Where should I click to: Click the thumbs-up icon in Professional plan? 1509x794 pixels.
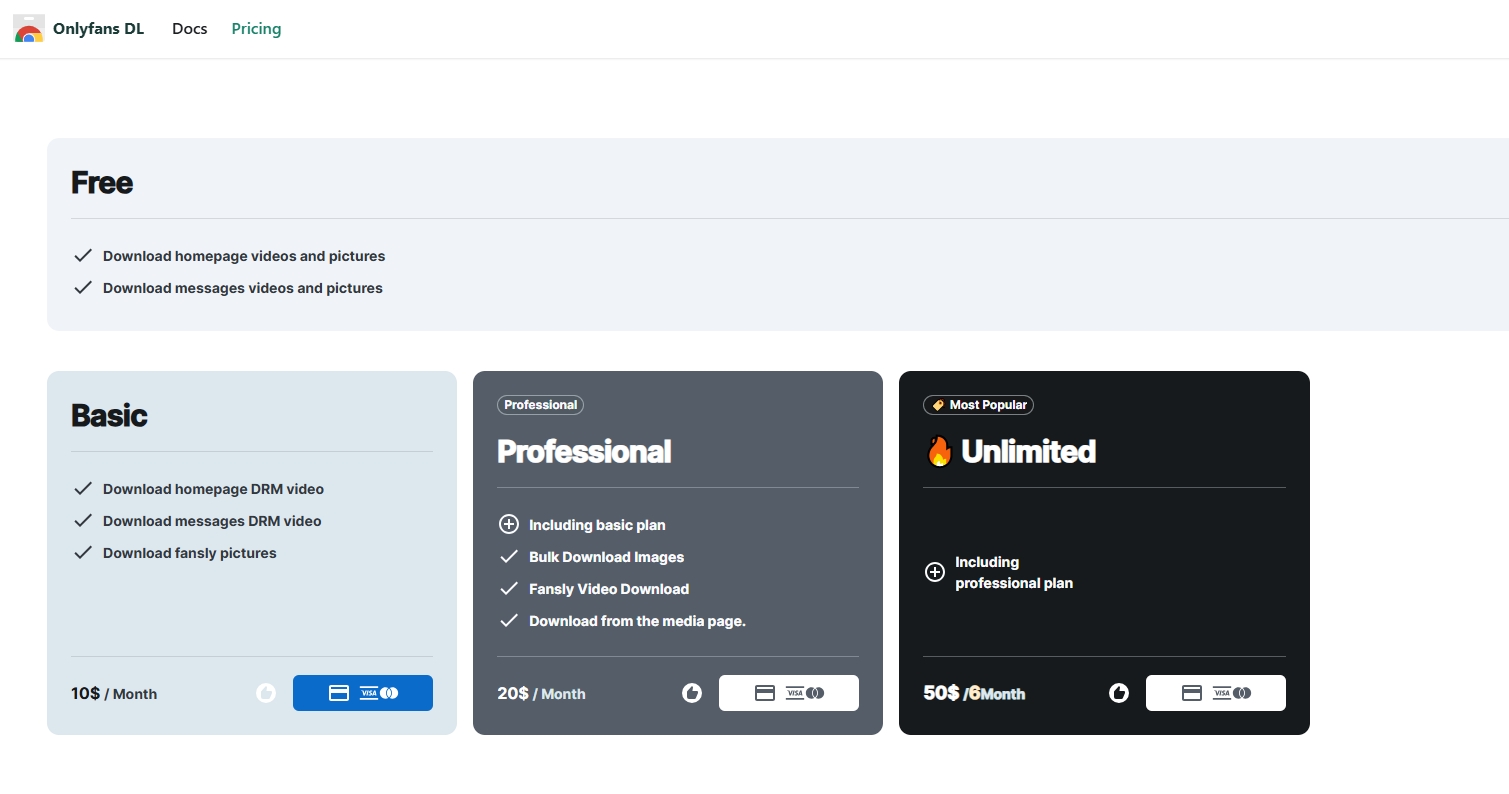pos(692,693)
